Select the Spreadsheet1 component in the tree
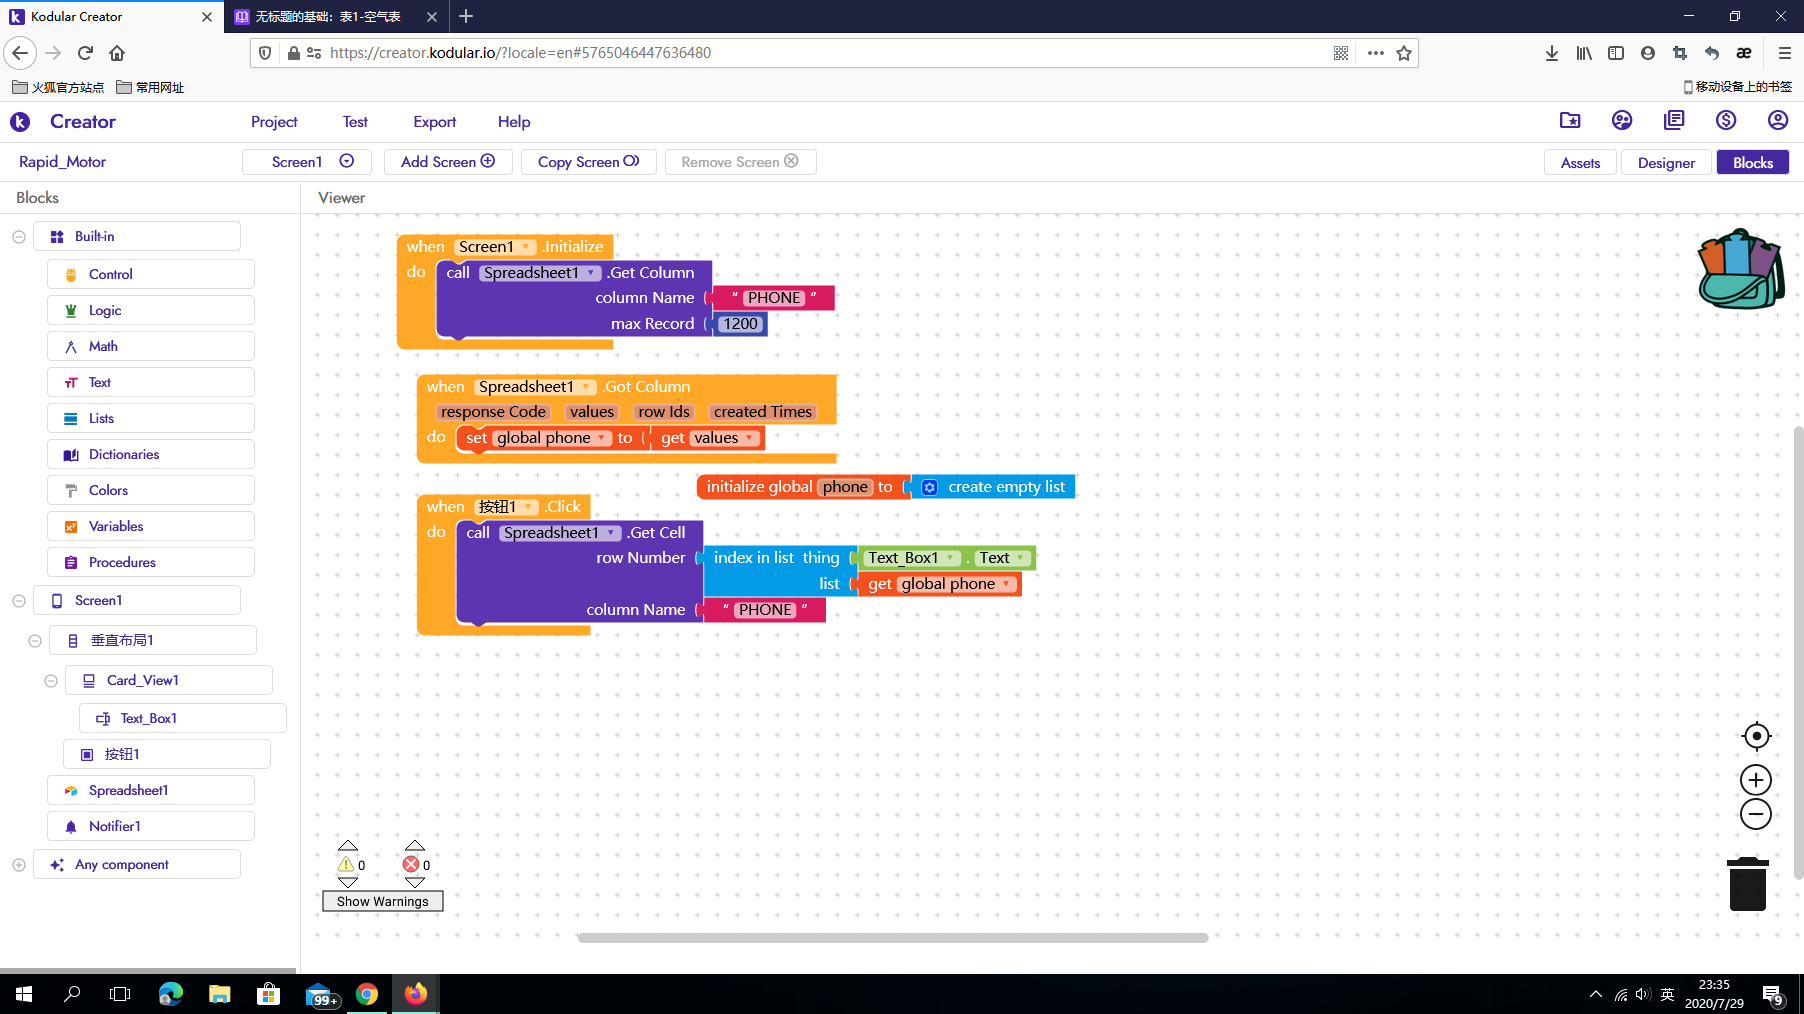Screen dimensions: 1804x1014 point(151,790)
